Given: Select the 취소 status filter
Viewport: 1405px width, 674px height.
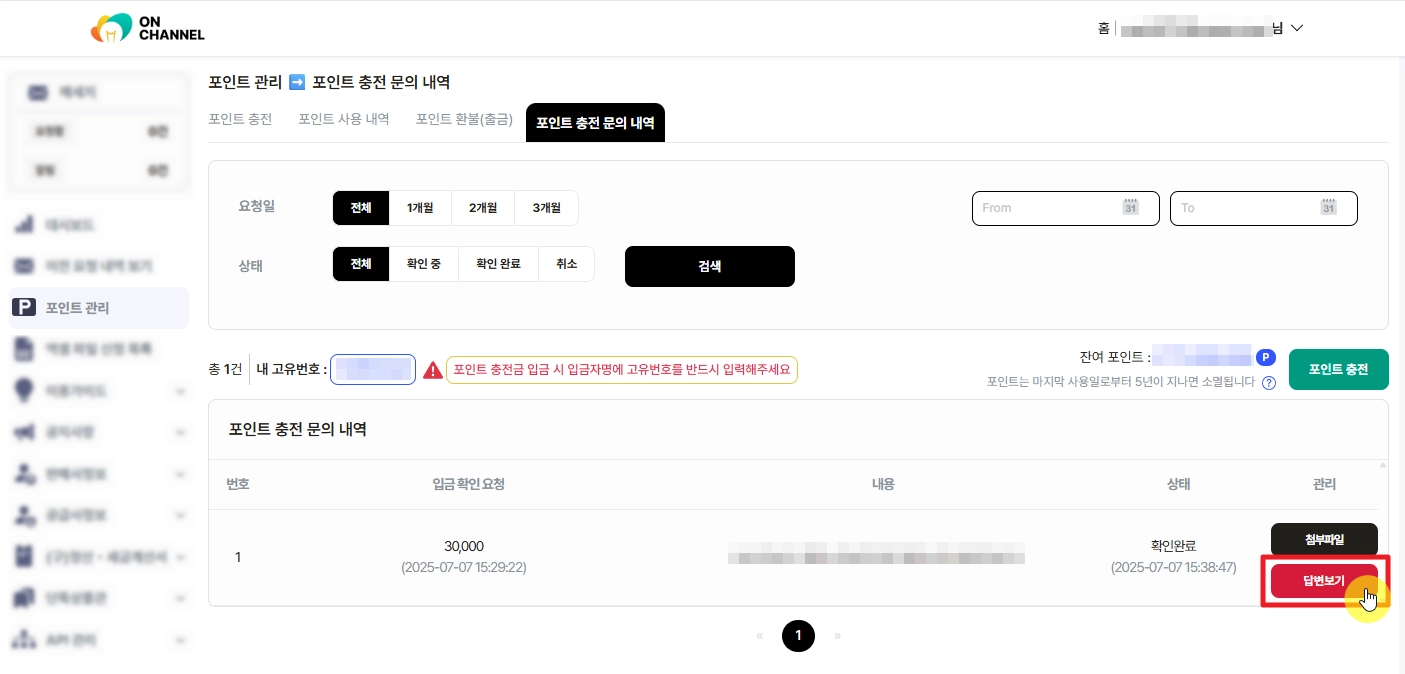Looking at the screenshot, I should pos(566,264).
